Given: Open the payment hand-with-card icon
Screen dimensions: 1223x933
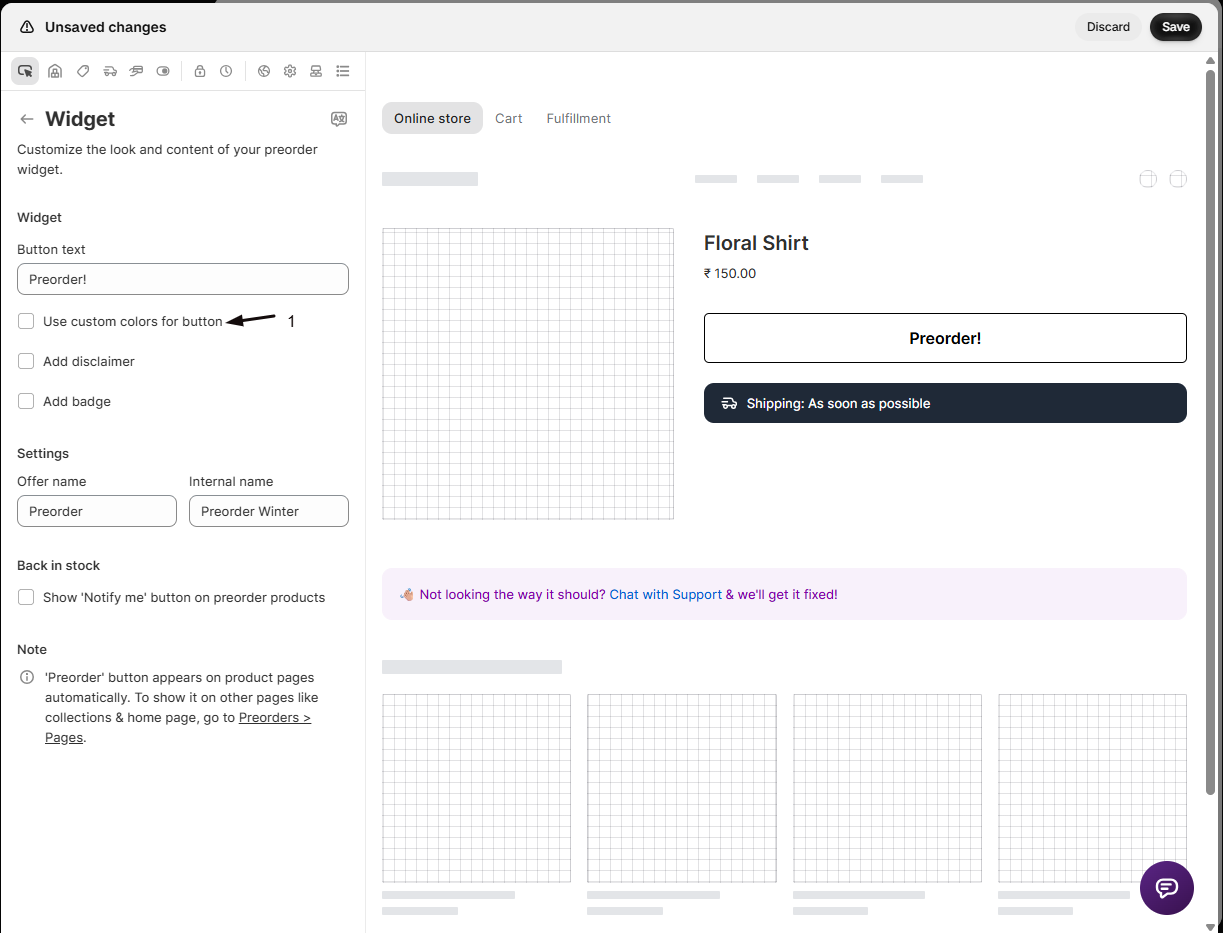Looking at the screenshot, I should click(136, 71).
